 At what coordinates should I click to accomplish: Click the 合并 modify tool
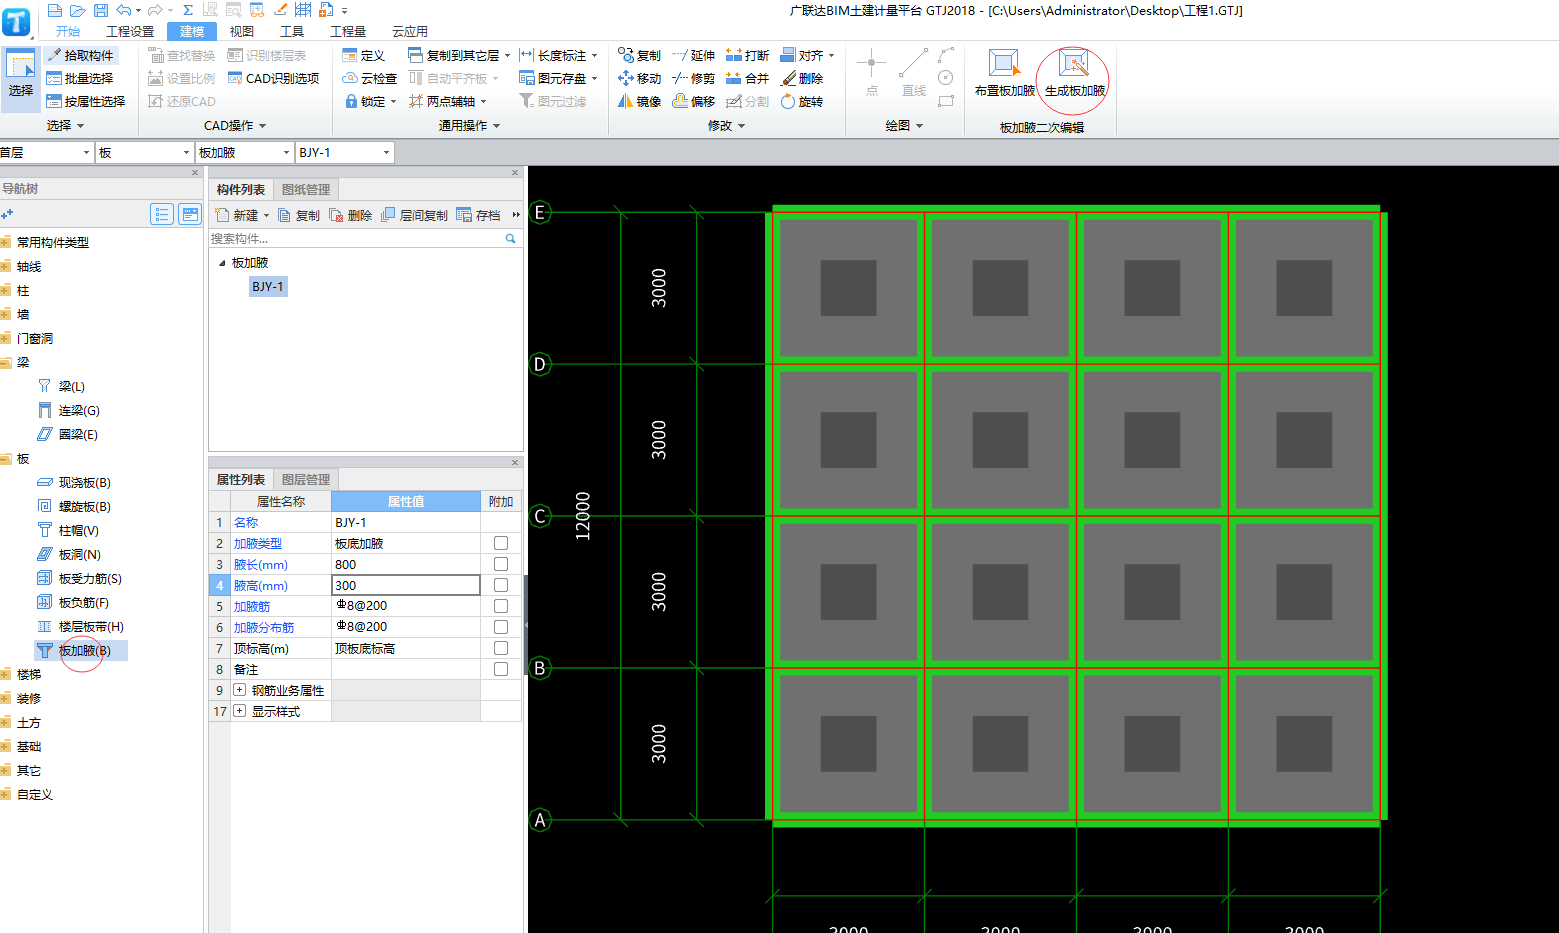[748, 78]
